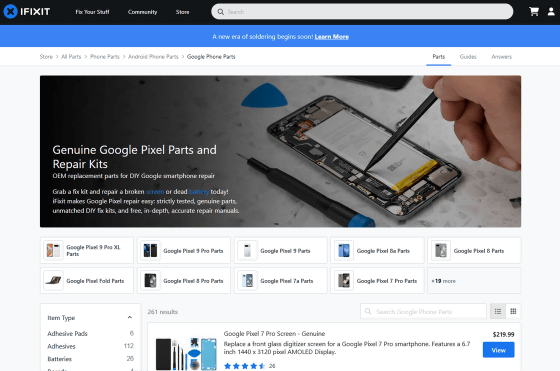Filter by Adhesives item type
Viewport: 560px width, 371px height.
point(90,346)
